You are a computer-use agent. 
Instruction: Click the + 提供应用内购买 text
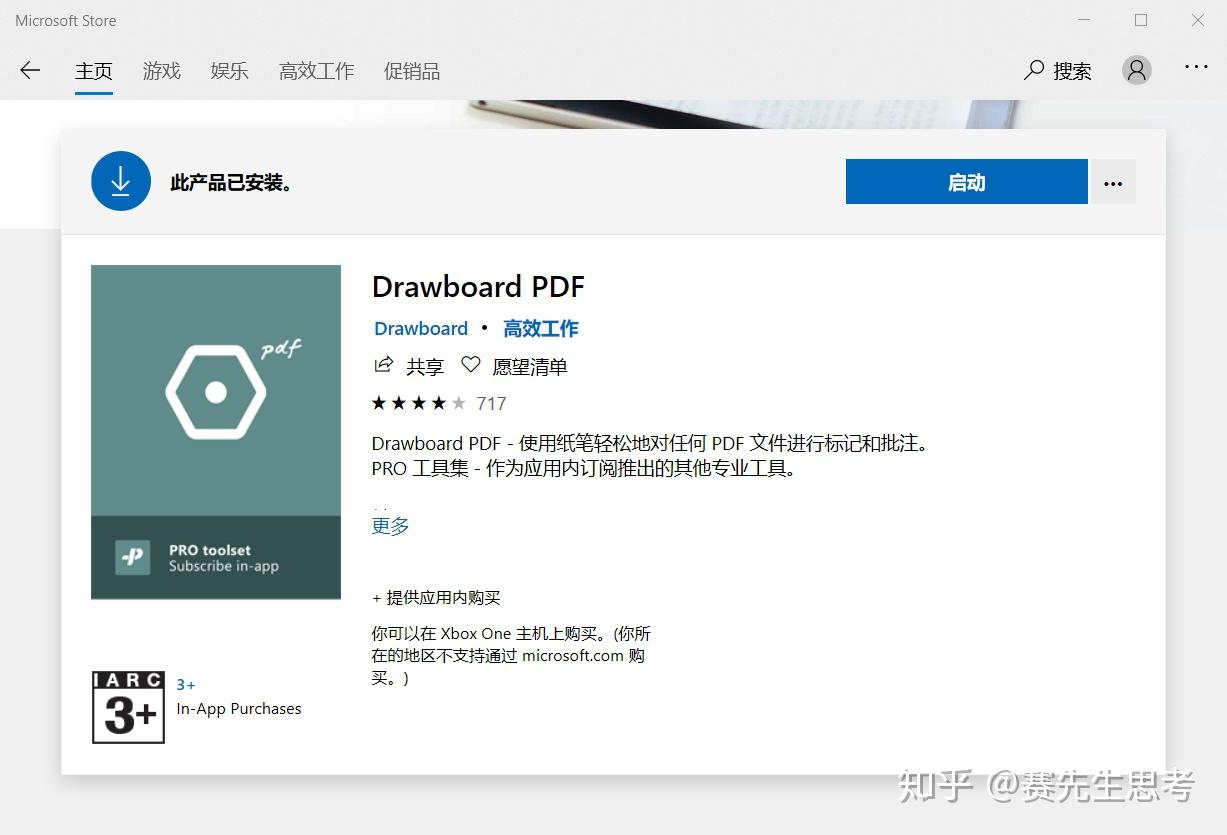(436, 597)
